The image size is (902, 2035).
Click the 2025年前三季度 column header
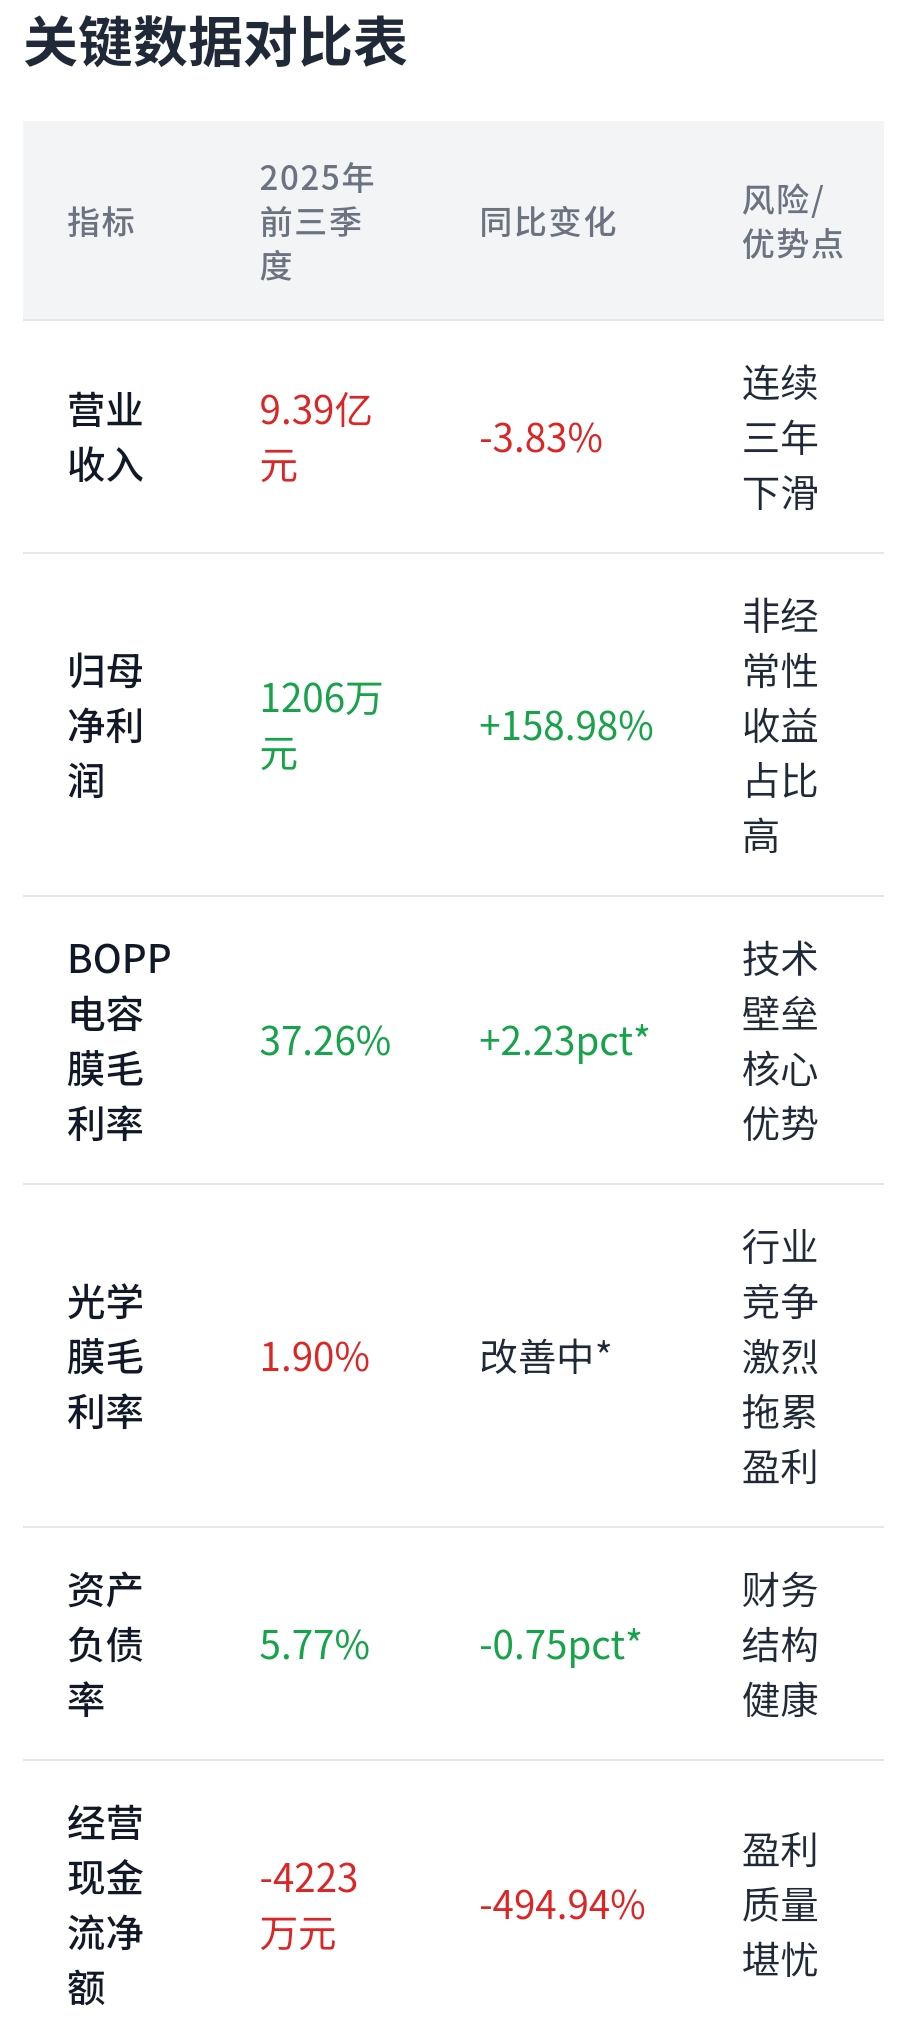[317, 222]
